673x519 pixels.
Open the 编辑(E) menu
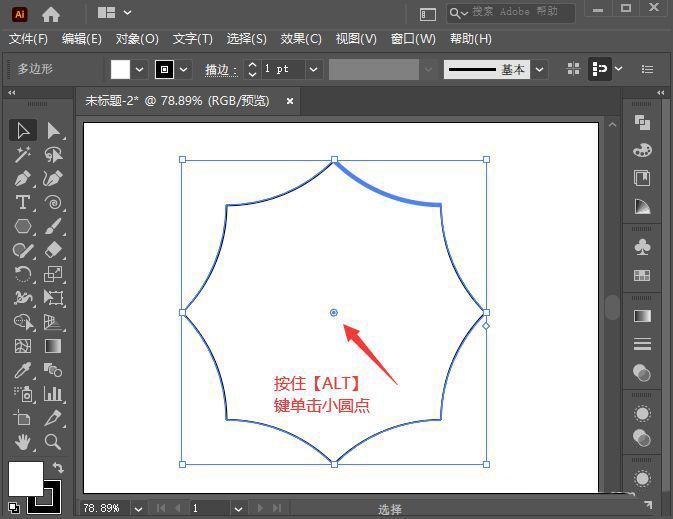coord(82,39)
